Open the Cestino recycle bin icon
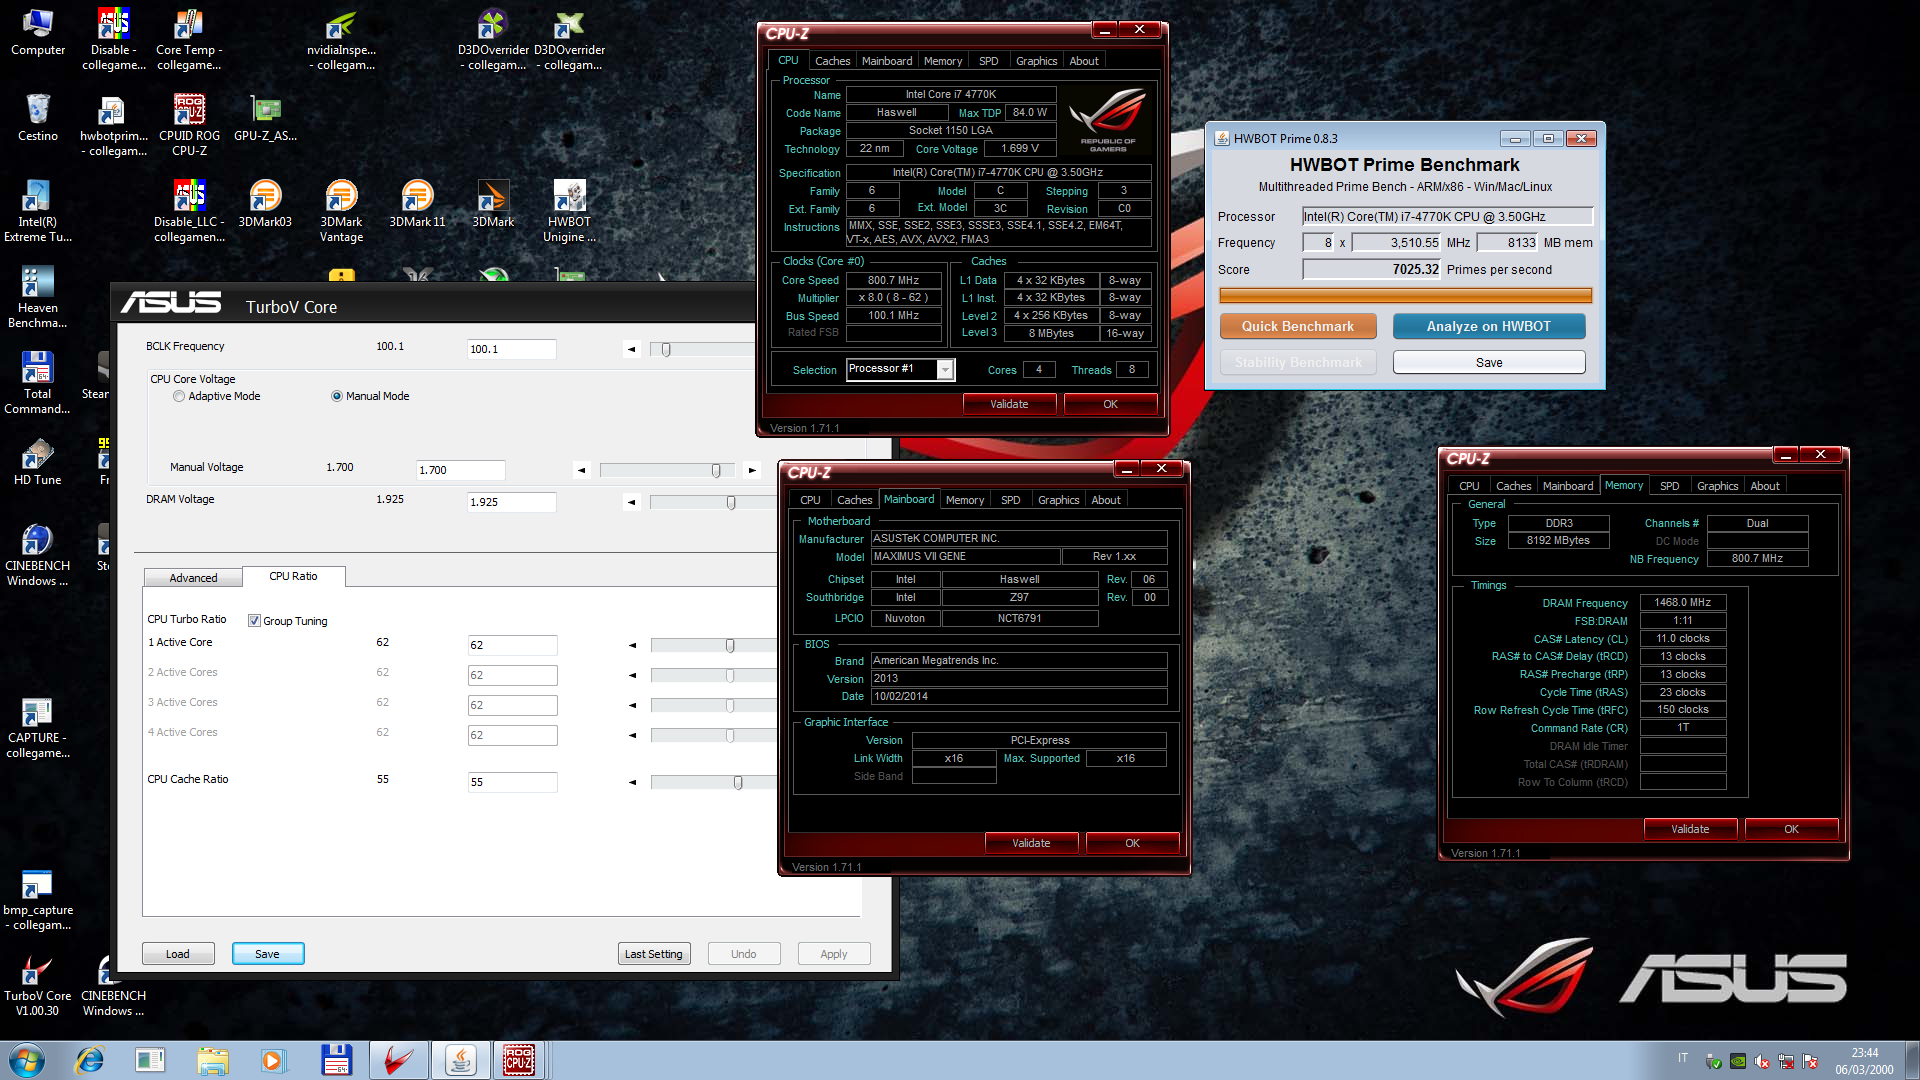The height and width of the screenshot is (1080, 1920). click(38, 118)
